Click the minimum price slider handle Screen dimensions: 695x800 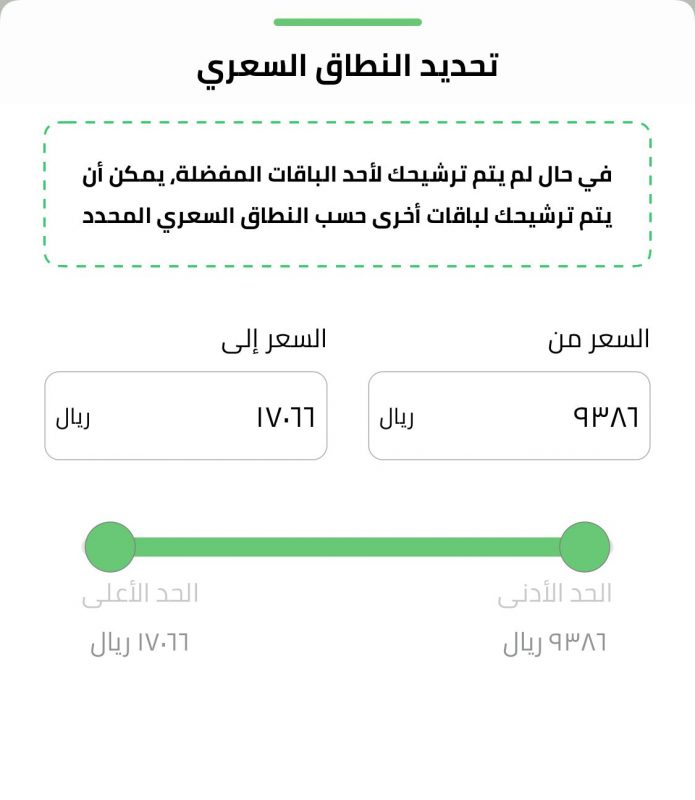585,547
